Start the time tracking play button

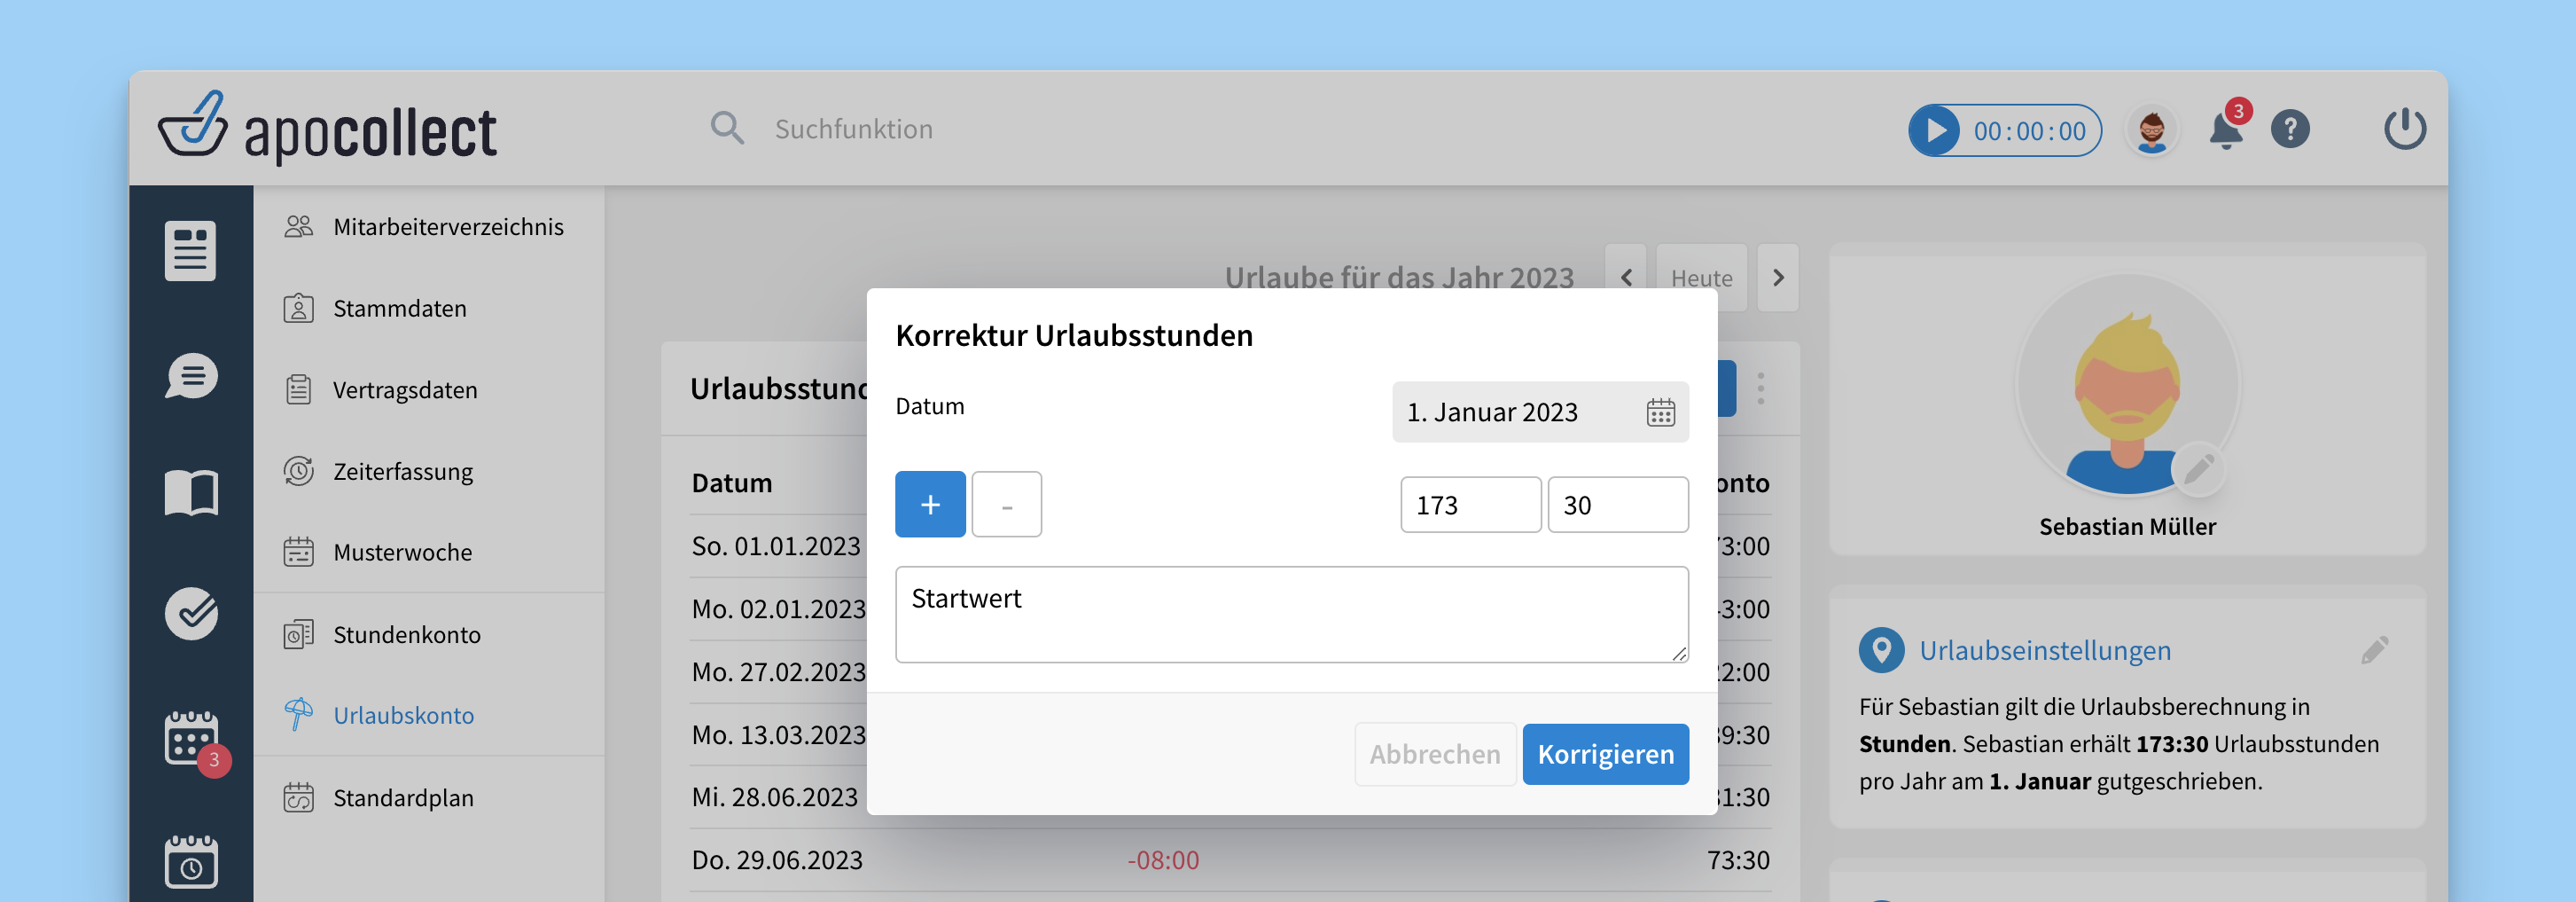[x=1936, y=131]
